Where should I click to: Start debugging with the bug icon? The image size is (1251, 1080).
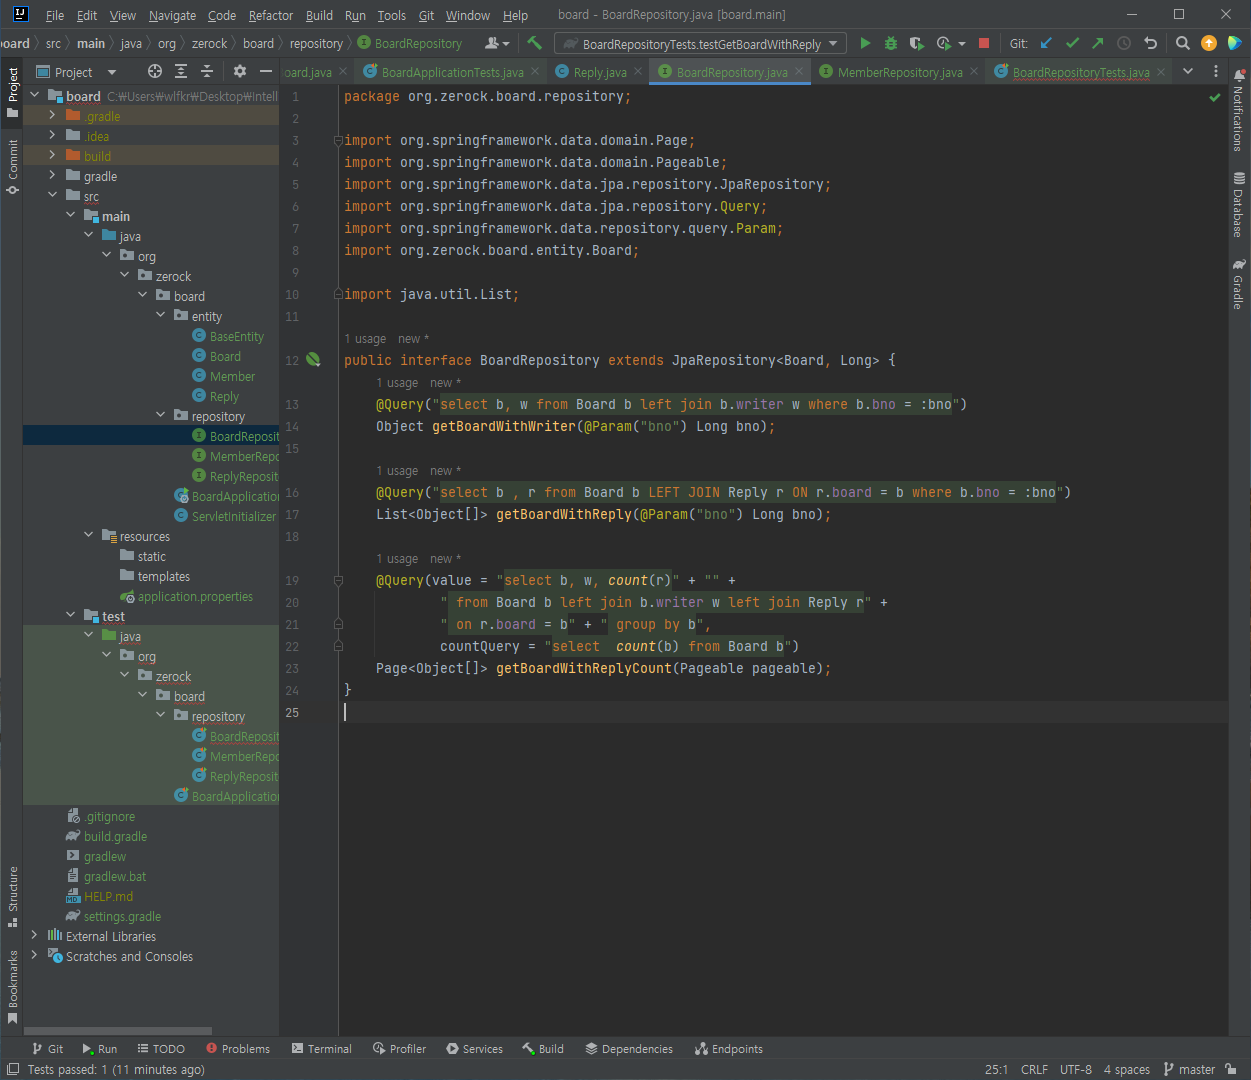[891, 43]
